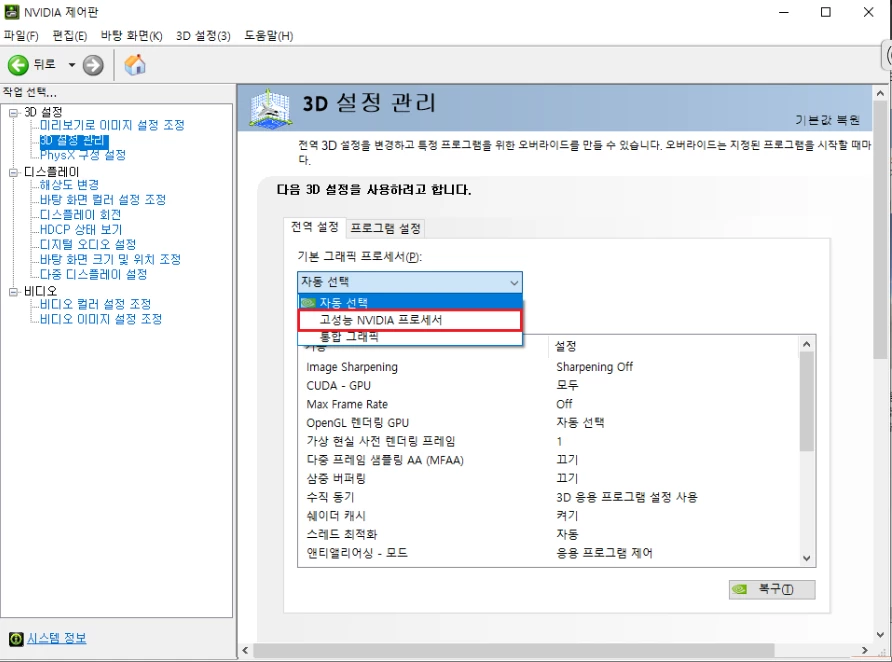Open 바탕 화면 컬러 설정 조정
The image size is (892, 662).
point(103,200)
